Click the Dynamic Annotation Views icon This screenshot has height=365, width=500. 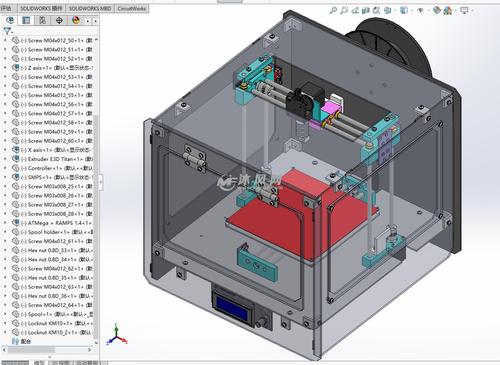coord(376,10)
